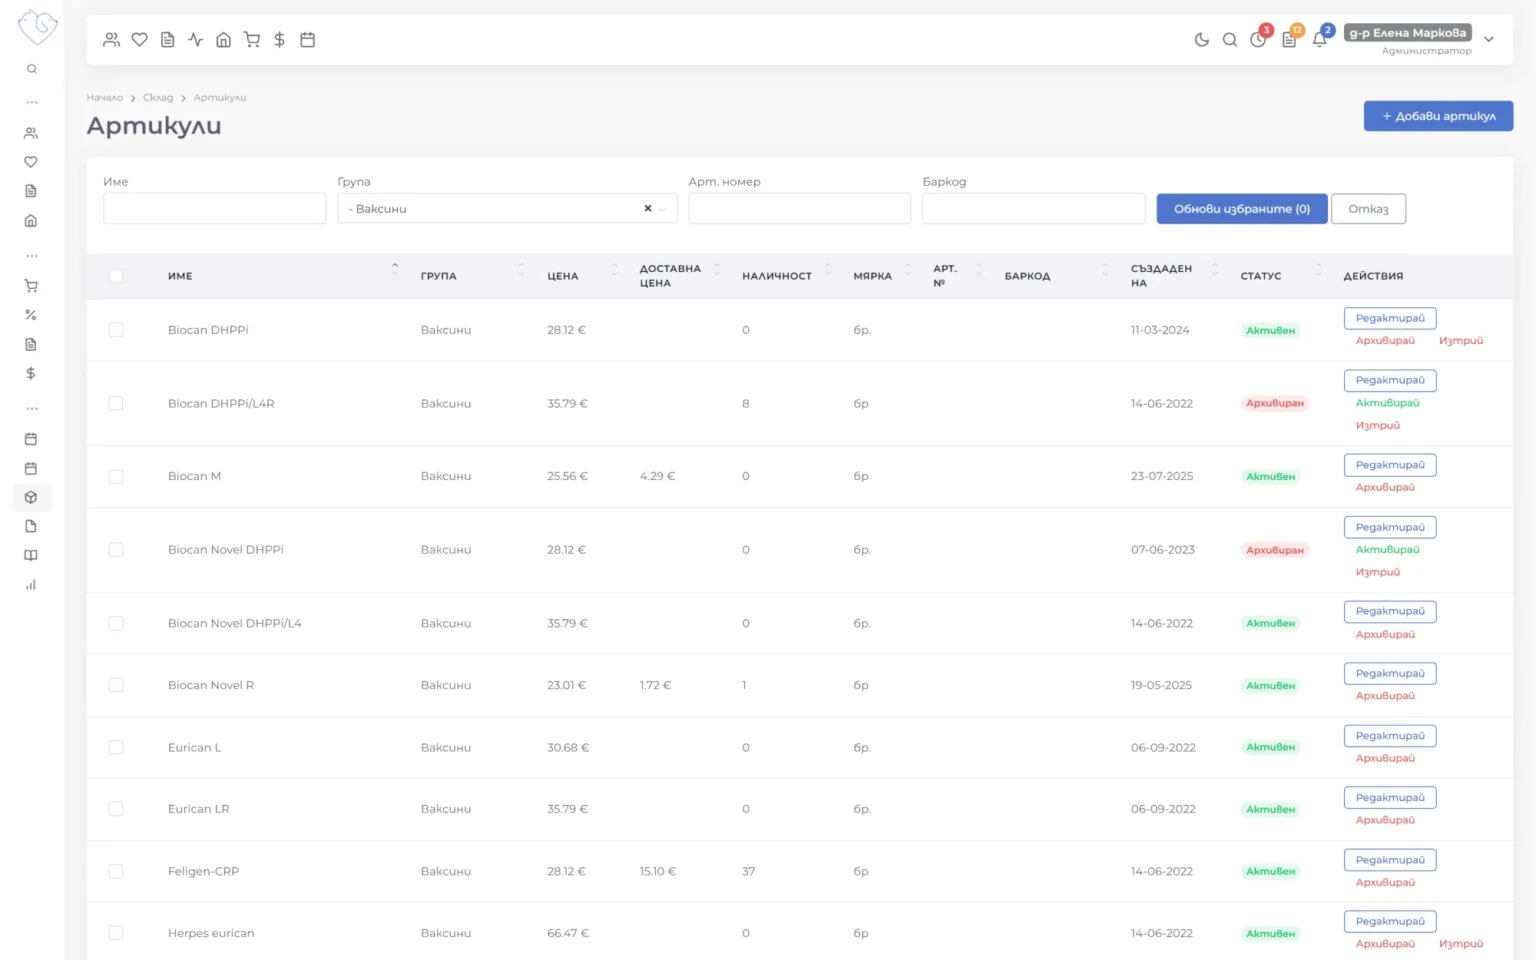Image resolution: width=1536 pixels, height=960 pixels.
Task: Go to Начало breadcrumb
Action: [104, 98]
